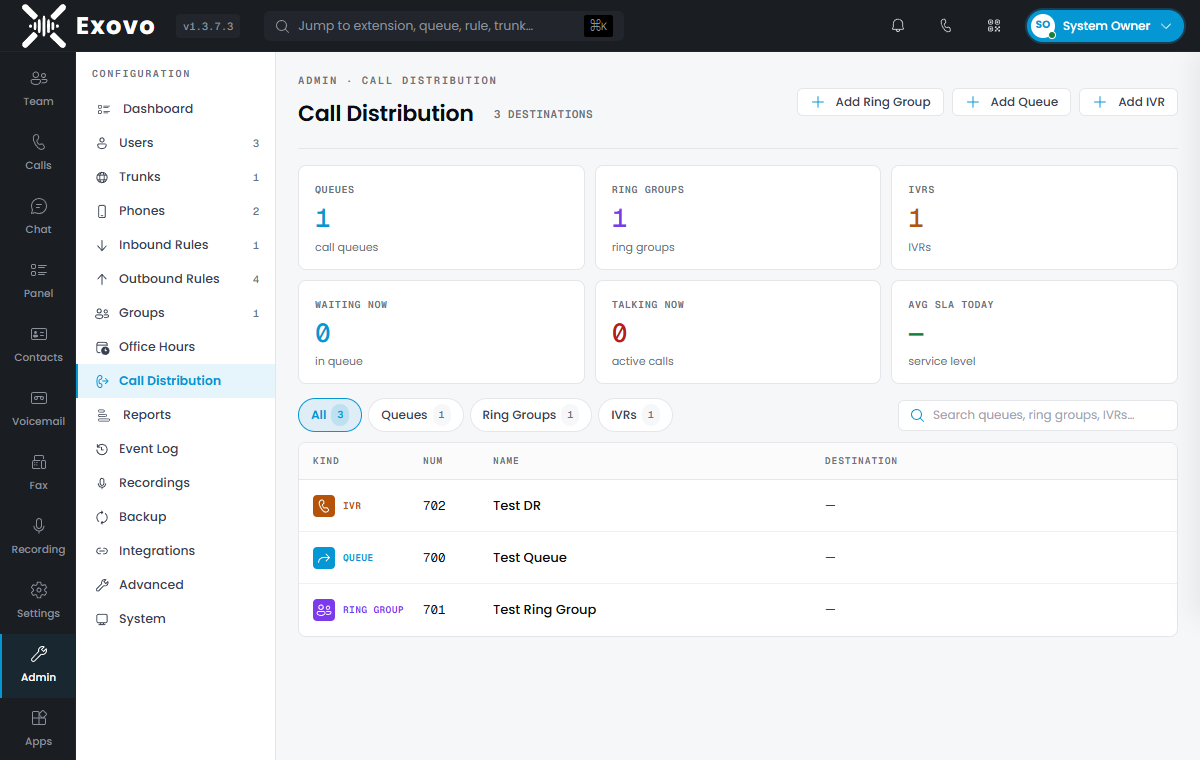Open Inbound Rules in configuration menu

pyautogui.click(x=175, y=245)
